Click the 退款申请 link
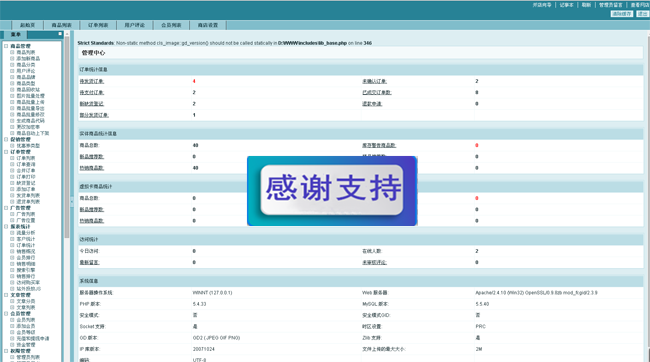The width and height of the screenshot is (650, 362). coord(372,104)
